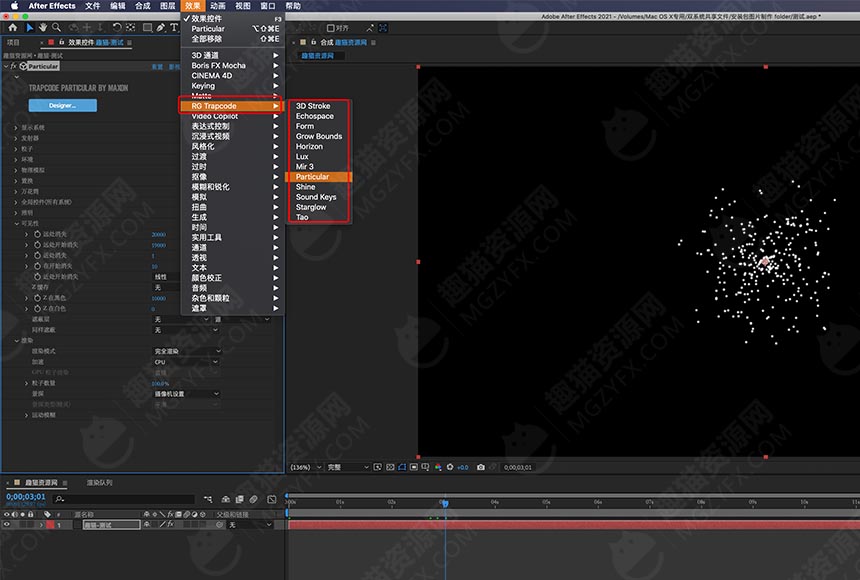Choose Starglow from the Trapcode submenu
This screenshot has width=860, height=580.
coord(311,207)
